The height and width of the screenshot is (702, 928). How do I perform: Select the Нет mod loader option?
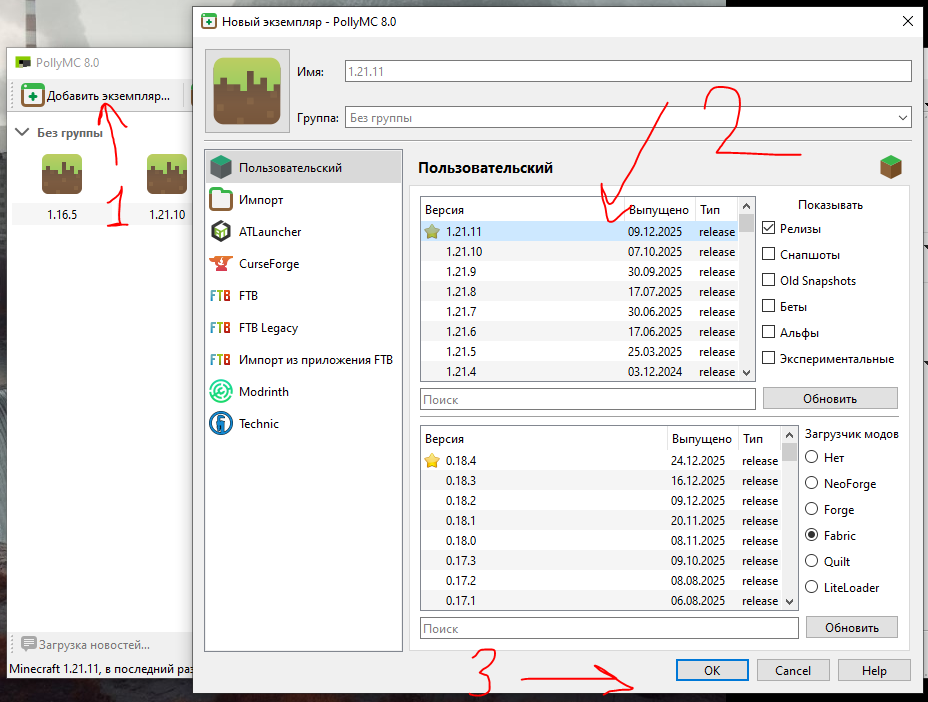pyautogui.click(x=811, y=457)
